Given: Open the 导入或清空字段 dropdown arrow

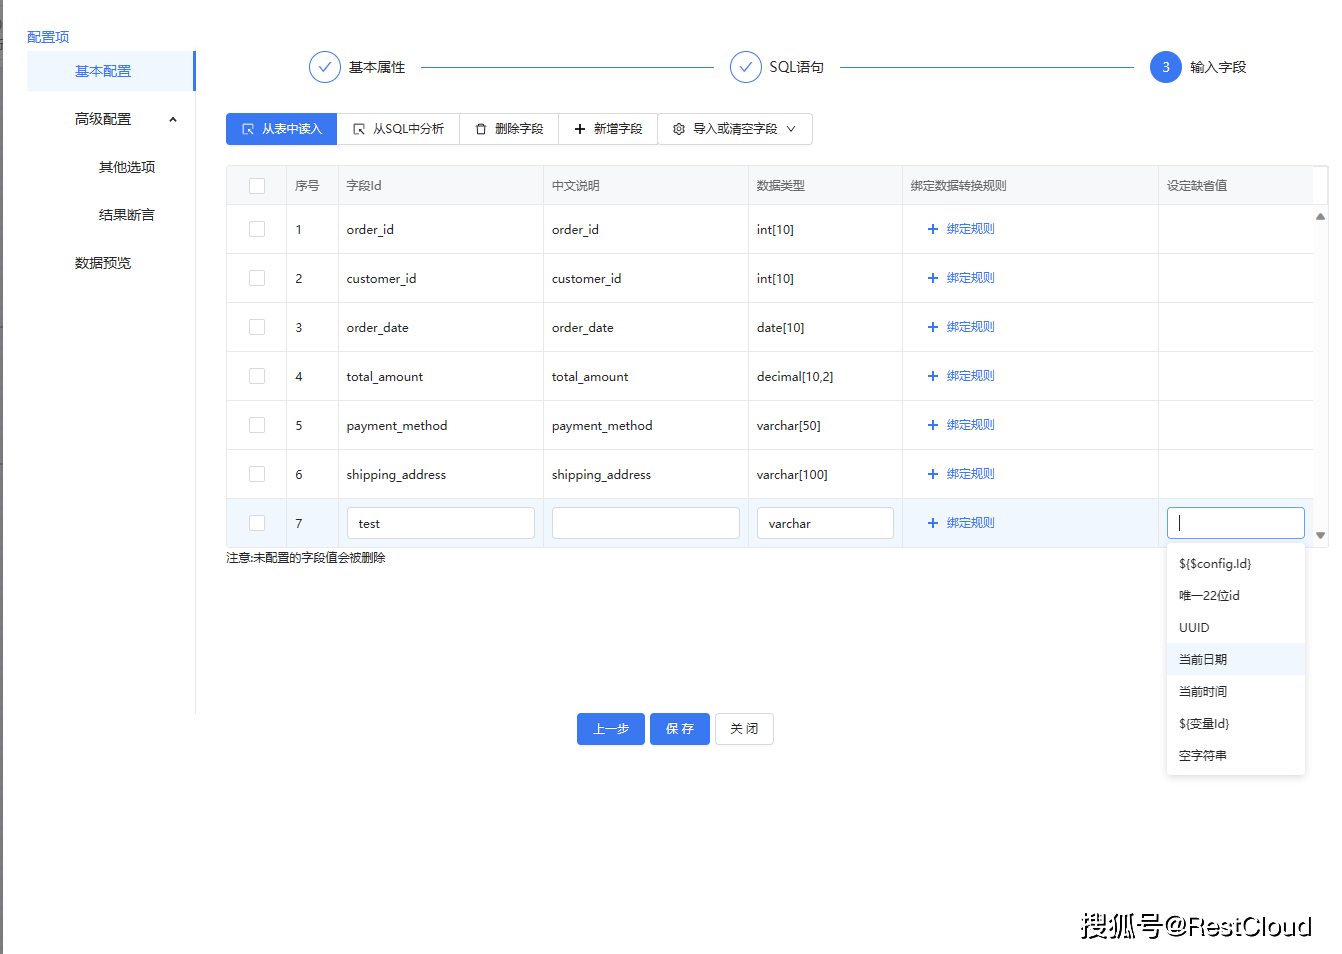Looking at the screenshot, I should pyautogui.click(x=790, y=129).
